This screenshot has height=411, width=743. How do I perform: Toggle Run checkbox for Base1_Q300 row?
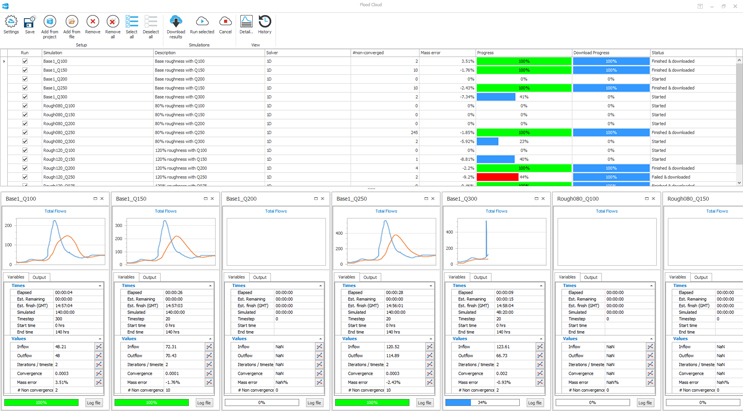point(25,97)
